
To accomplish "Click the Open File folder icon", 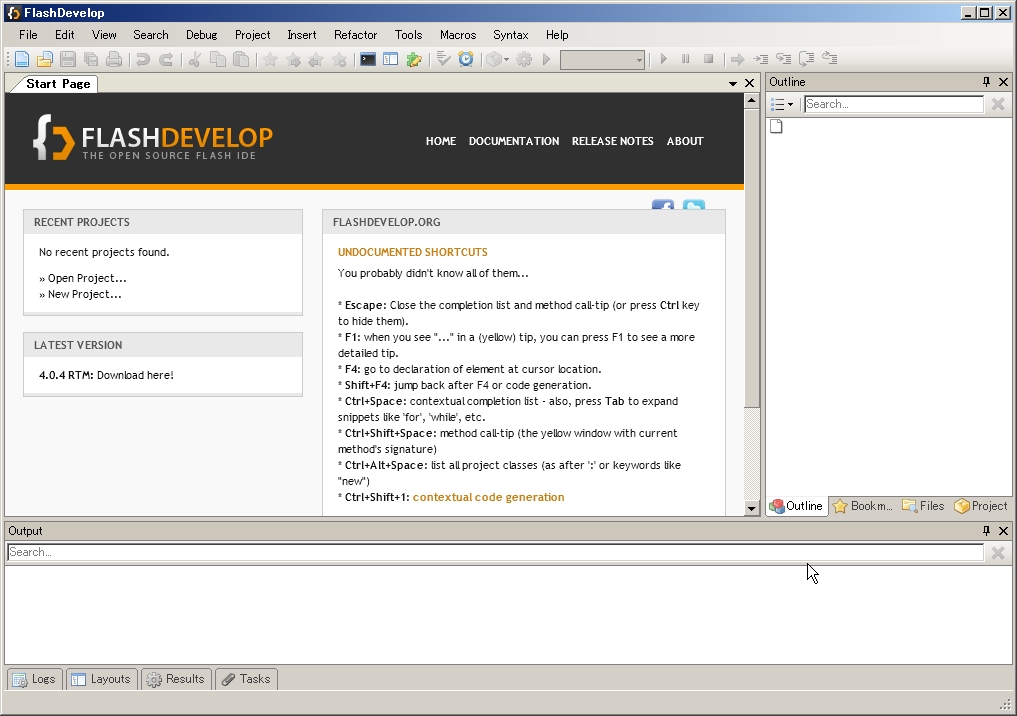I will (x=44, y=60).
